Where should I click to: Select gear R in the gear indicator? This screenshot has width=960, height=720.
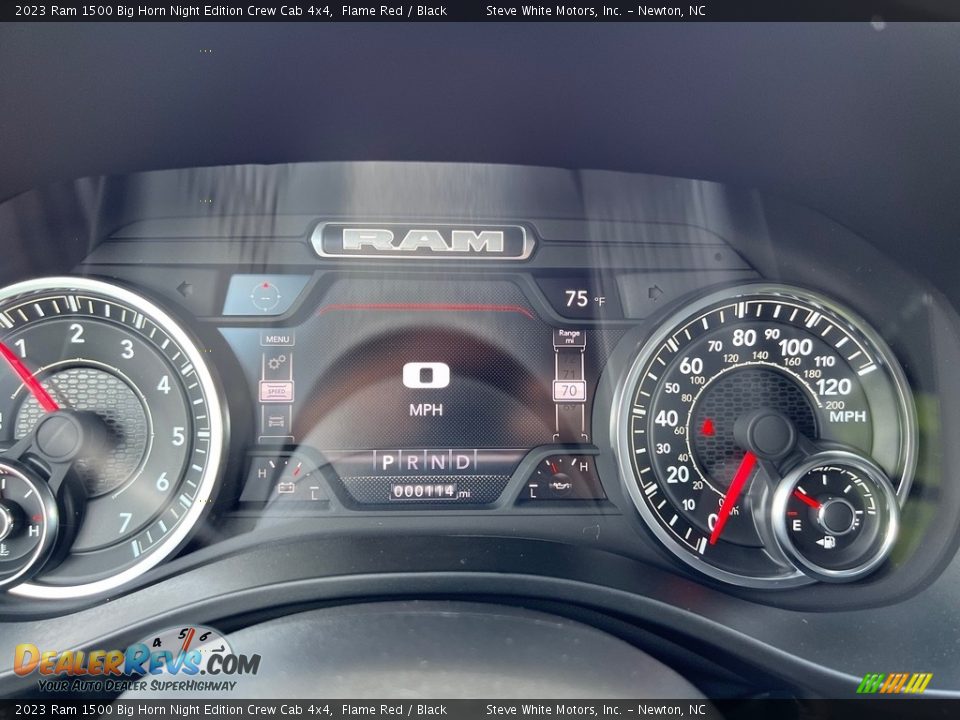point(413,462)
